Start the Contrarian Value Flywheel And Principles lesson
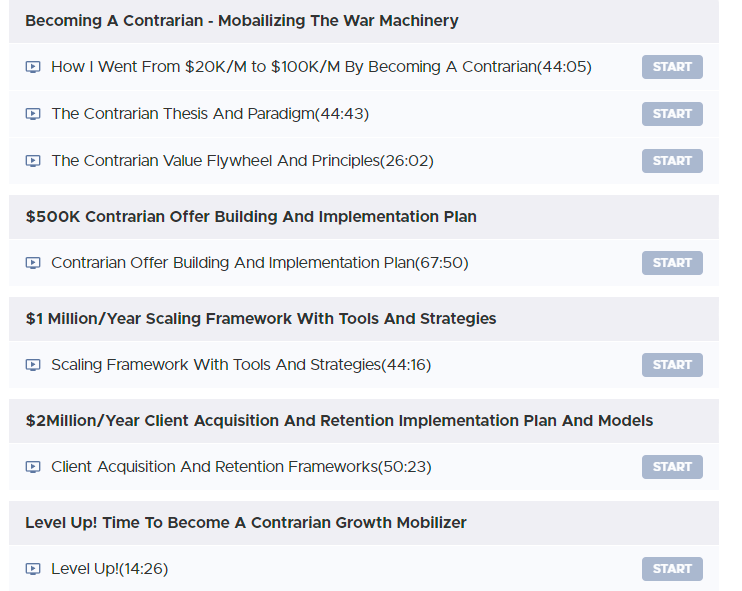Image resolution: width=742 pixels, height=591 pixels. (672, 161)
